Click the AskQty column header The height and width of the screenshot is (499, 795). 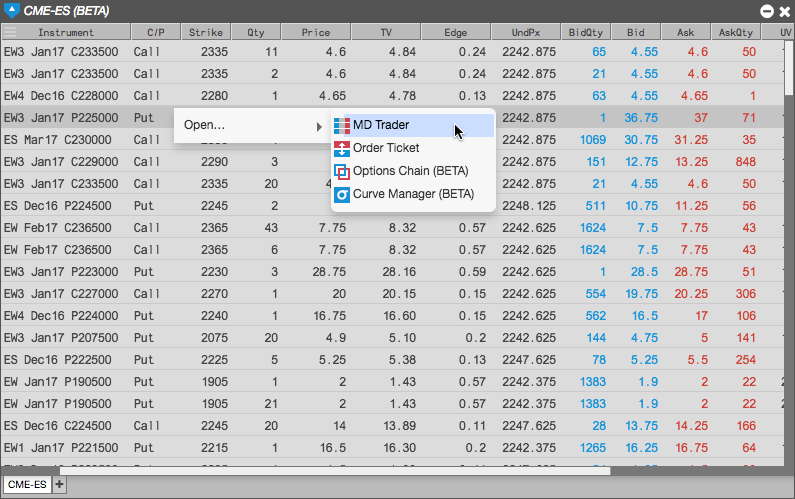pyautogui.click(x=736, y=32)
